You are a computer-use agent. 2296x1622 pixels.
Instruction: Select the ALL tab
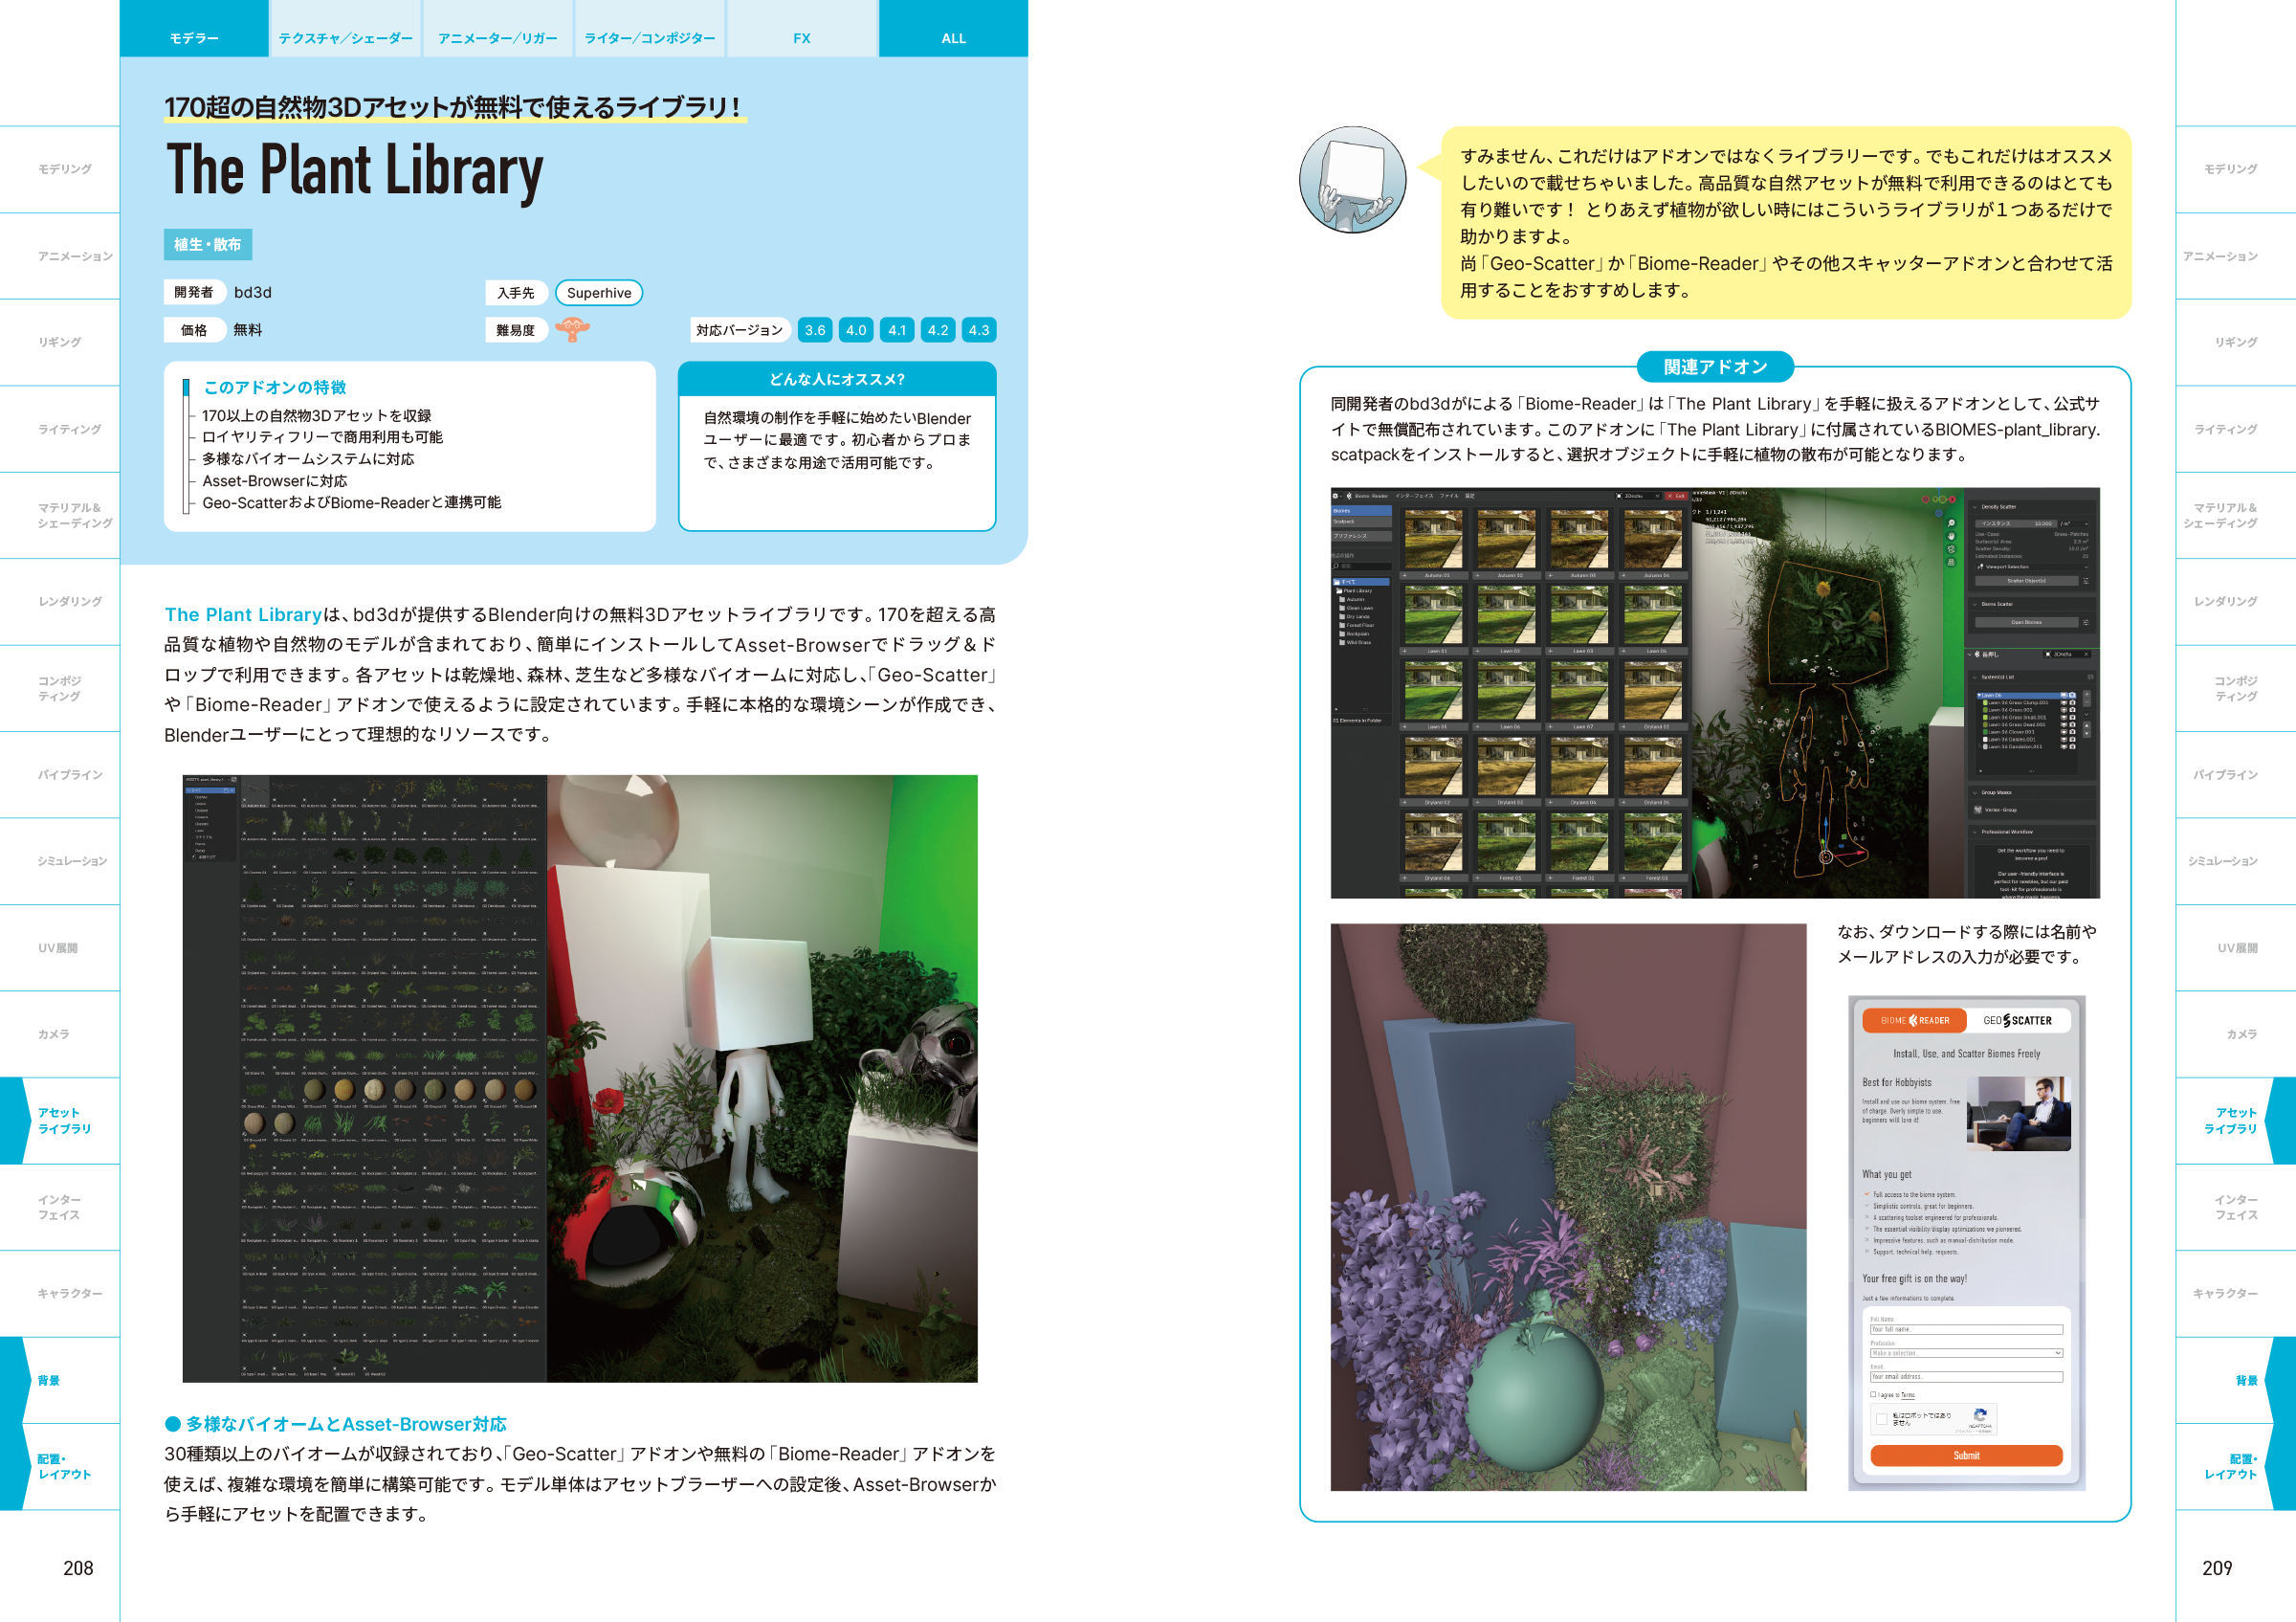(x=954, y=29)
